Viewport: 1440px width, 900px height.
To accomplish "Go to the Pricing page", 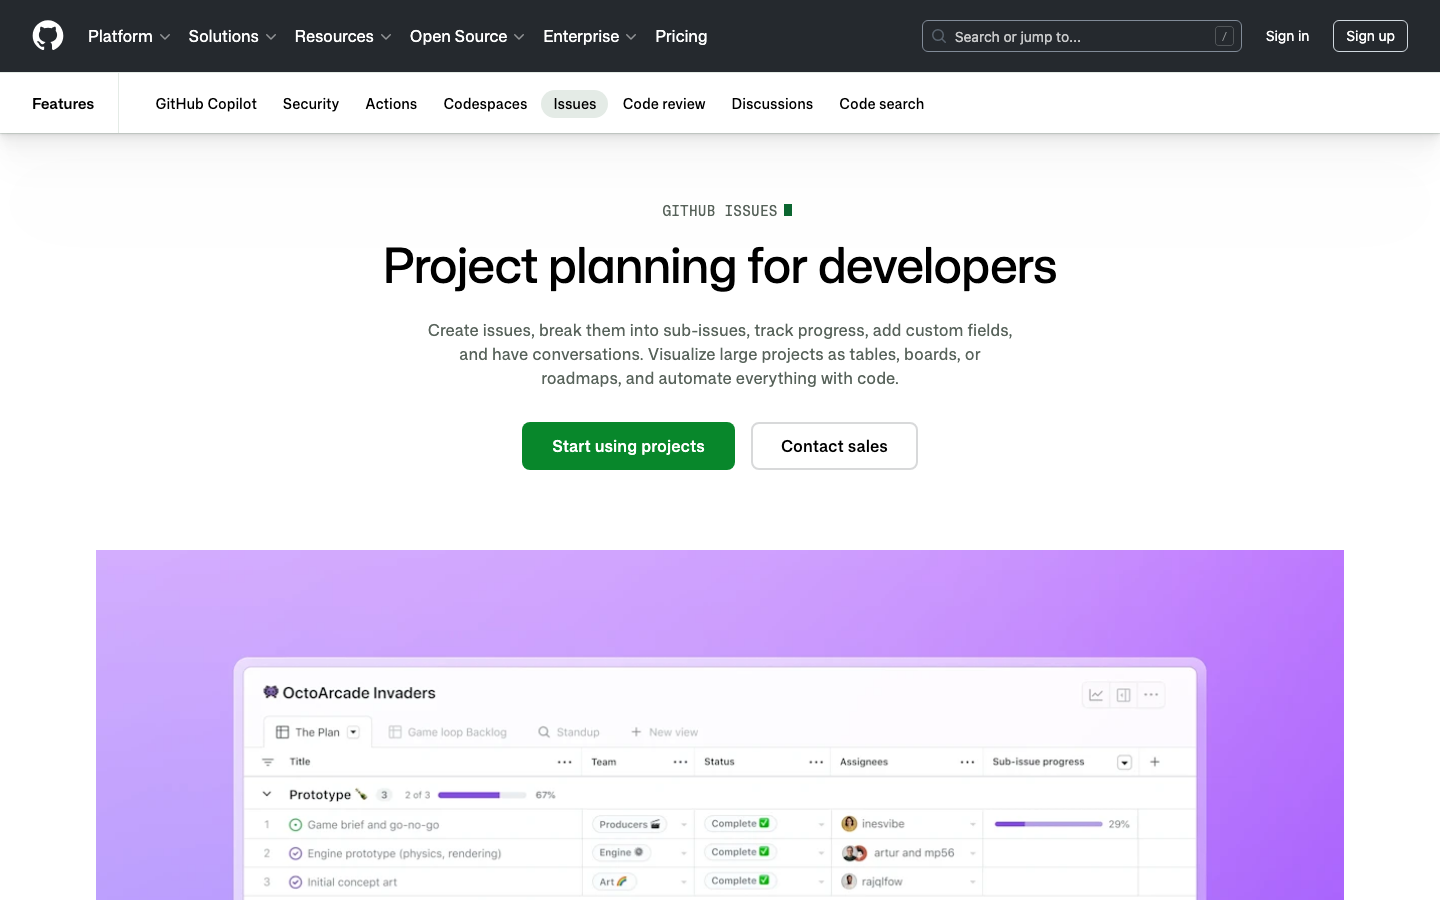I will click(x=681, y=36).
